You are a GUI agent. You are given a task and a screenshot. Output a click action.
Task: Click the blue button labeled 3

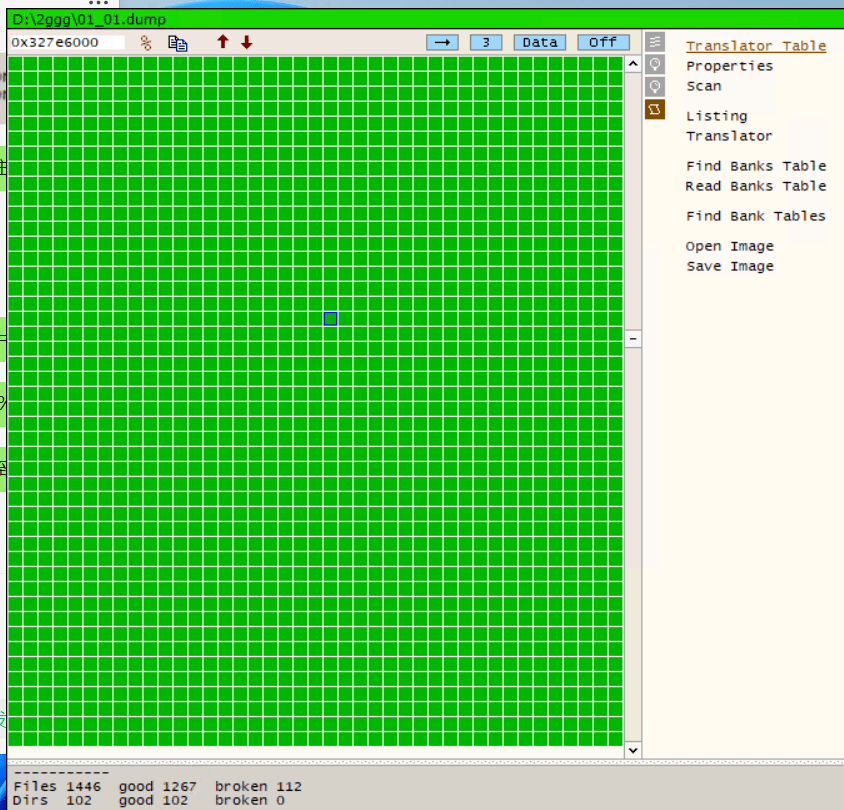[x=486, y=43]
